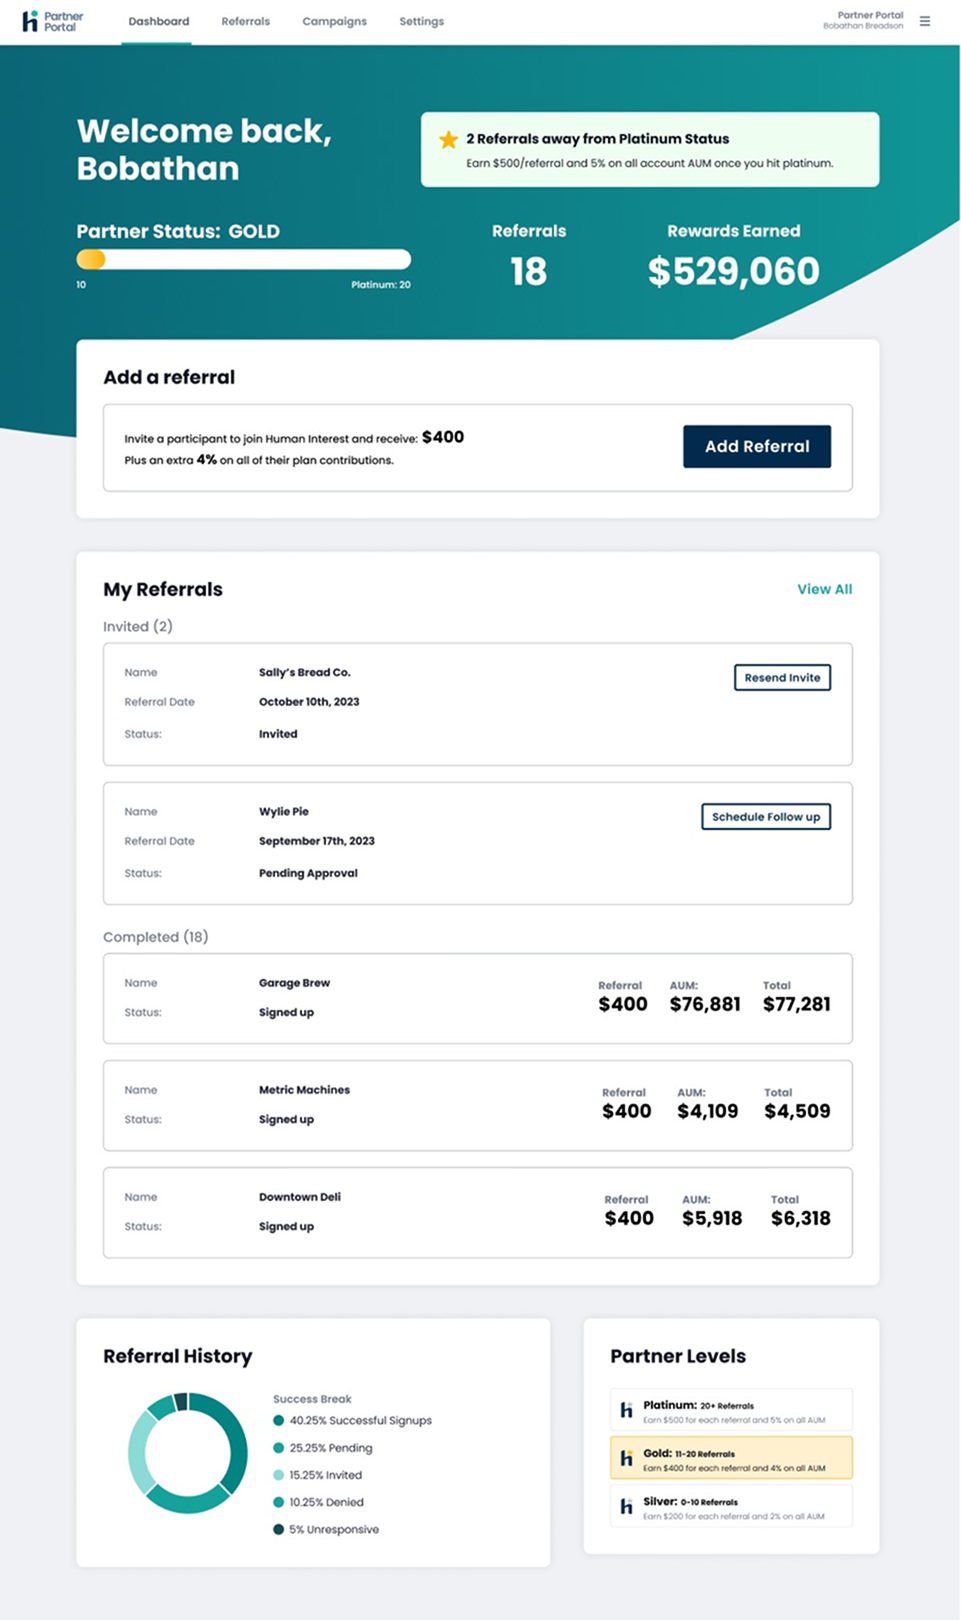The height and width of the screenshot is (1620, 961).
Task: Switch to the Campaigns tab
Action: point(335,21)
